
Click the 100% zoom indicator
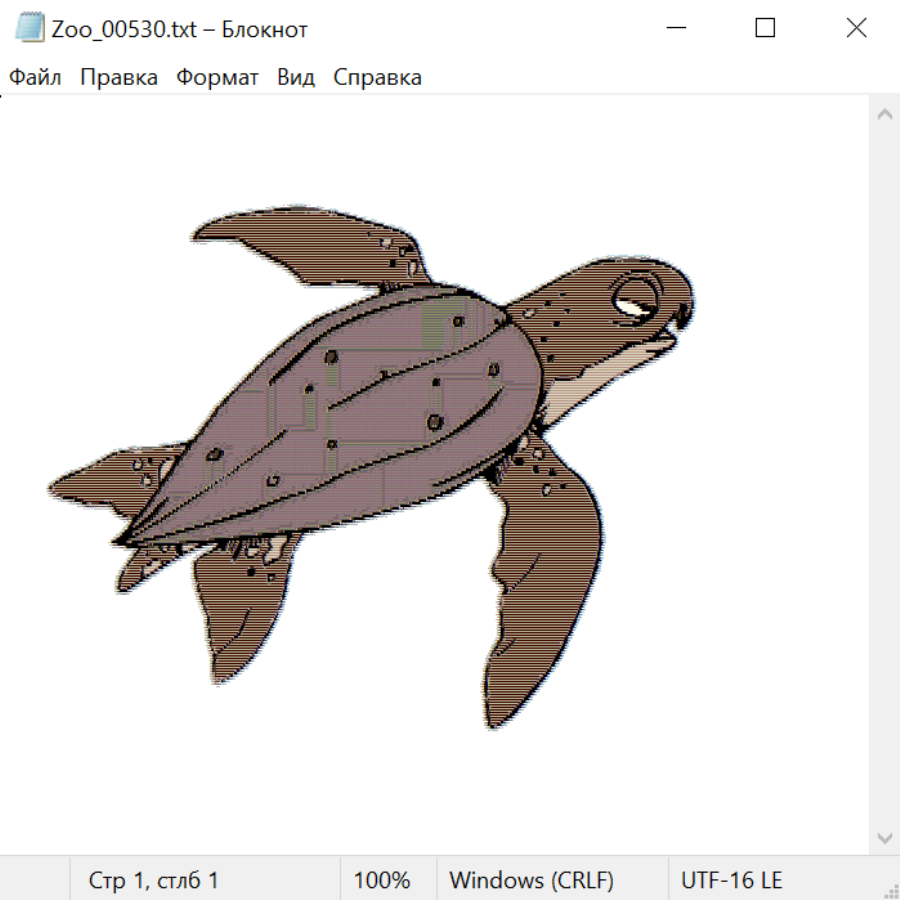(382, 880)
